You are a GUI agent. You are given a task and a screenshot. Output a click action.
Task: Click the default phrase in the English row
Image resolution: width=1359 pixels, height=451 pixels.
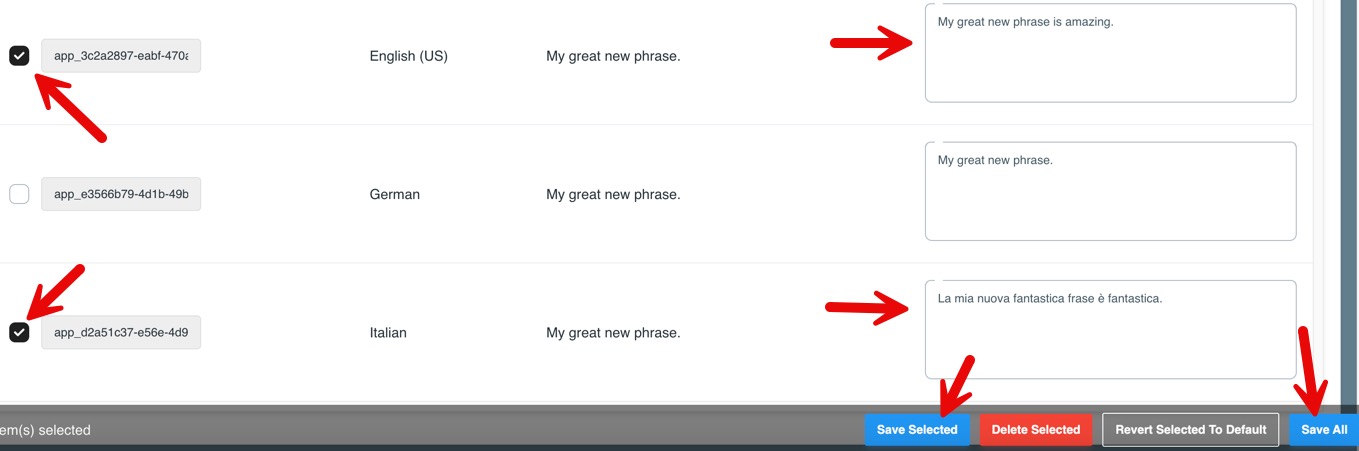point(613,56)
